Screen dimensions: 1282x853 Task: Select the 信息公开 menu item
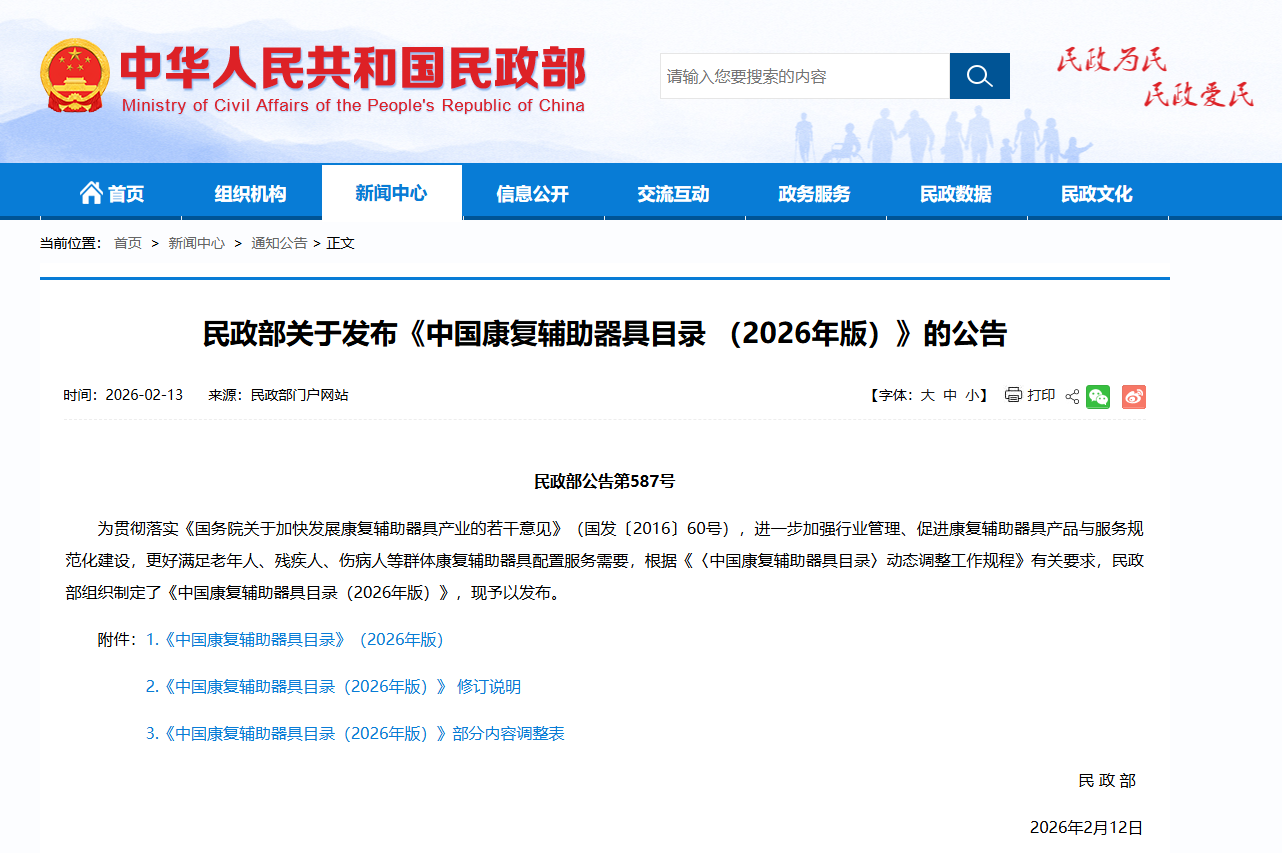click(x=532, y=194)
